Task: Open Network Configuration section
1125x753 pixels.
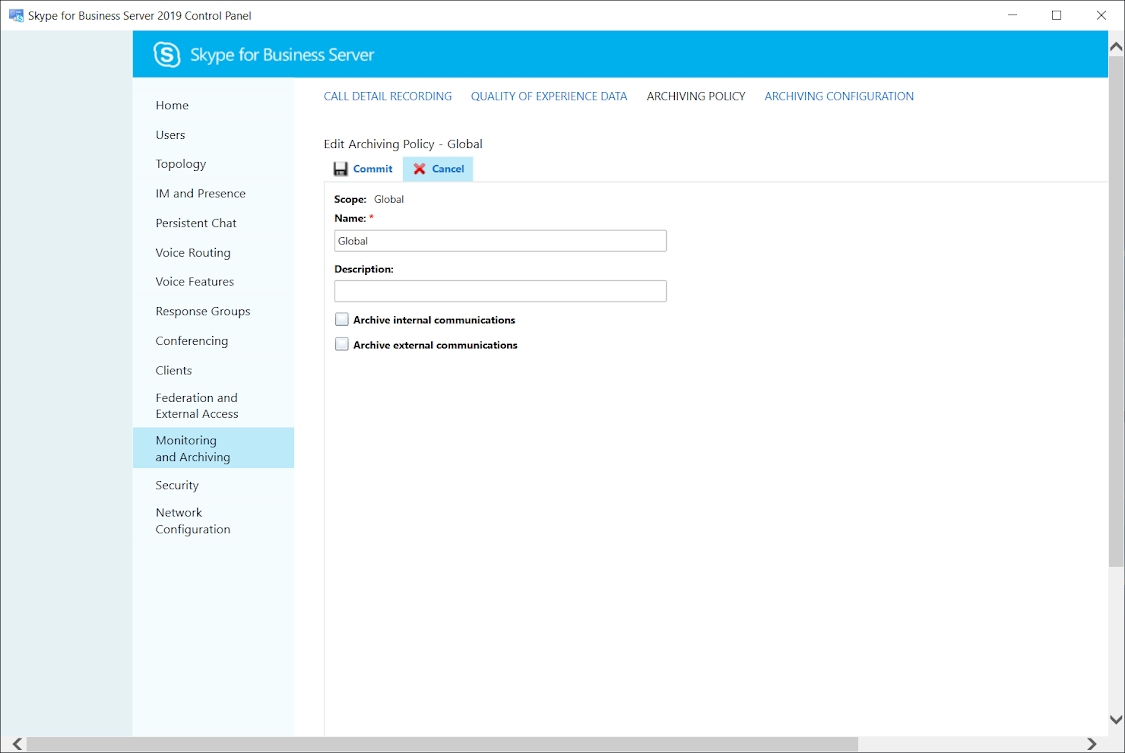Action: [x=193, y=521]
